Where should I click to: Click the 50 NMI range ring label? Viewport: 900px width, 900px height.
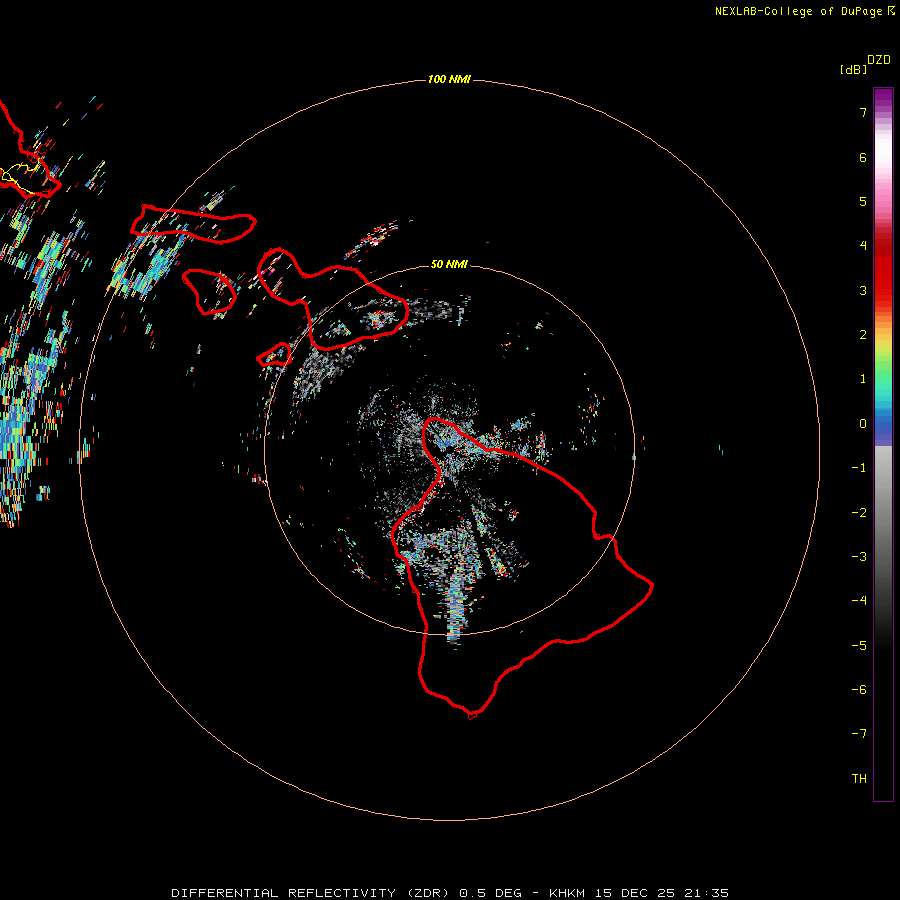point(449,264)
